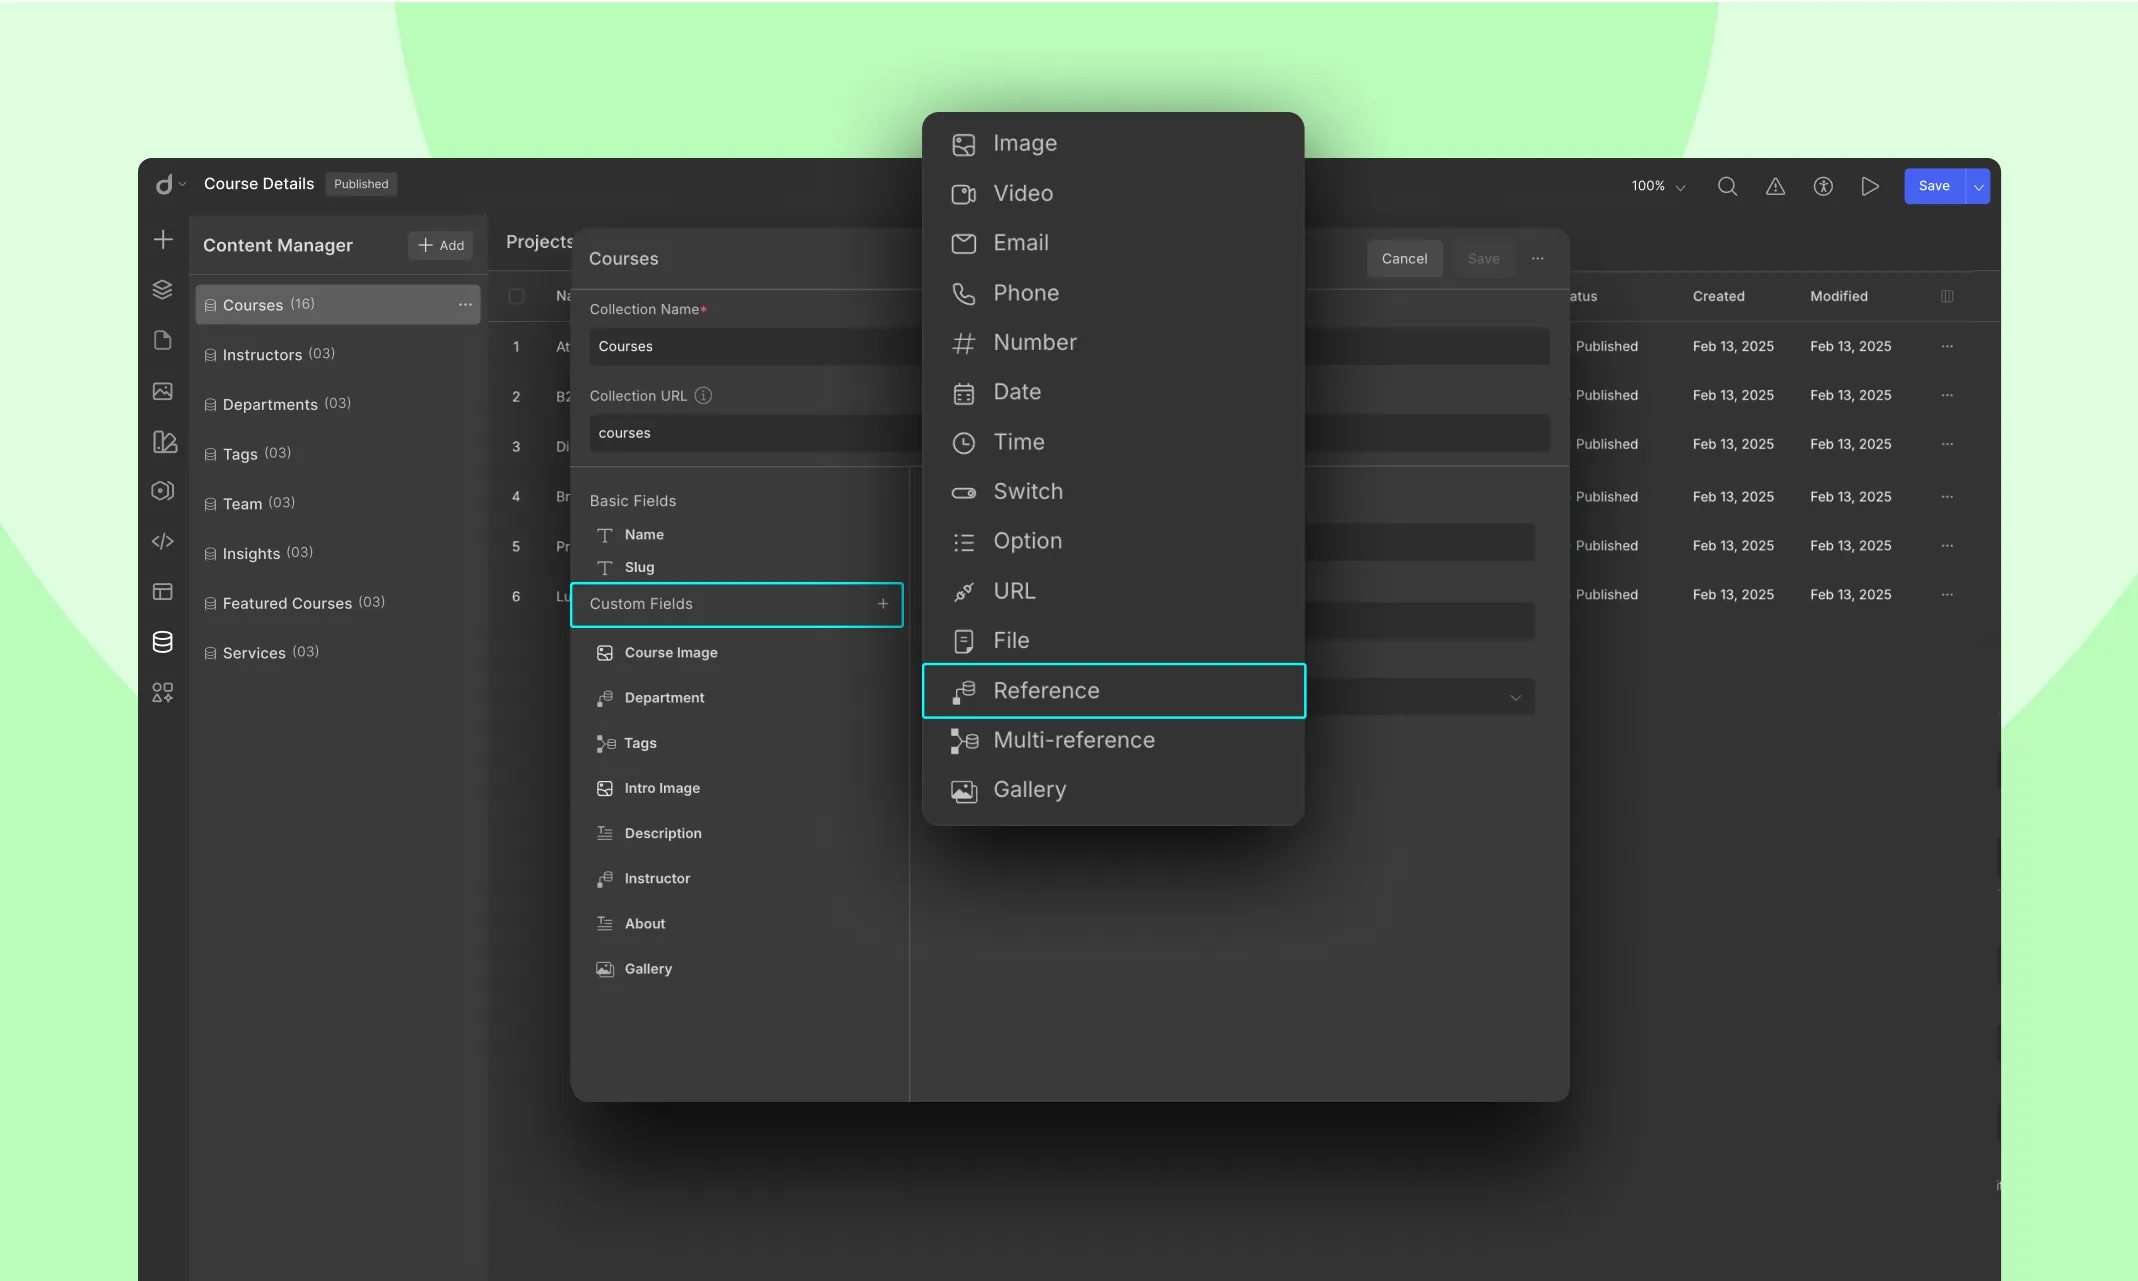The width and height of the screenshot is (2138, 1281).
Task: Open the Content Manager database icon
Action: (x=163, y=642)
